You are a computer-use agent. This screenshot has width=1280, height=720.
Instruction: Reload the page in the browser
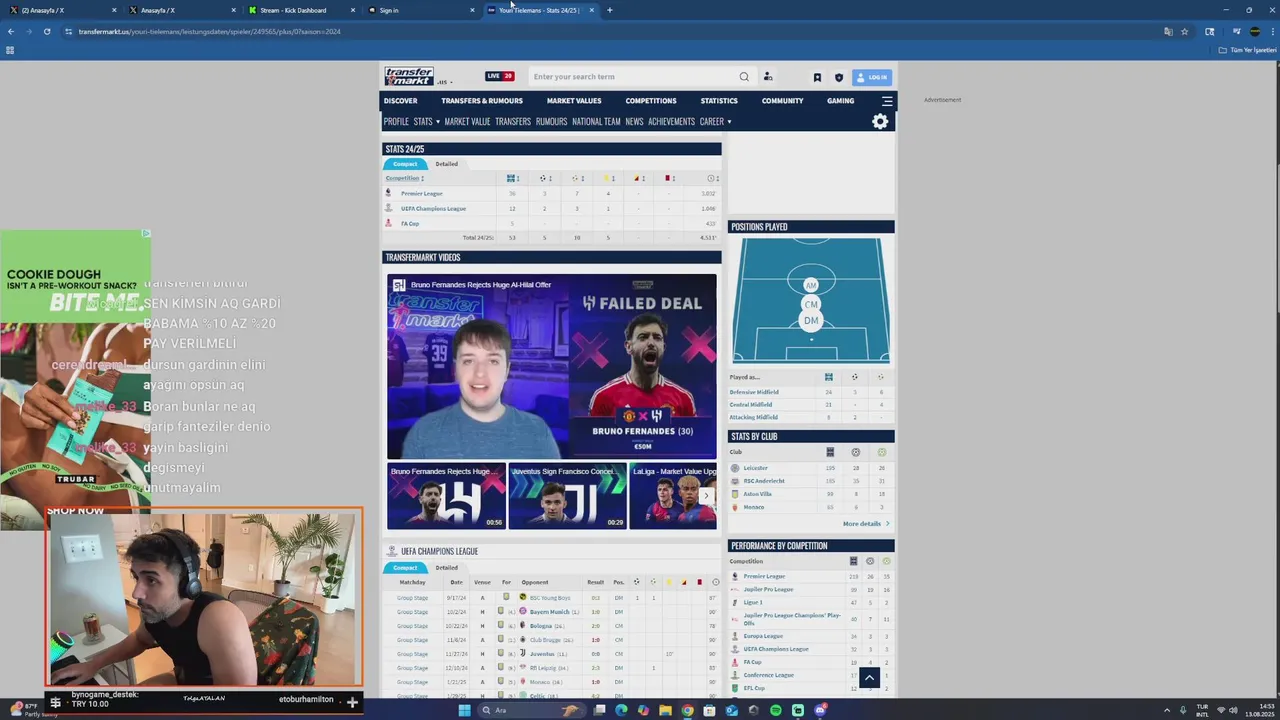(x=47, y=31)
